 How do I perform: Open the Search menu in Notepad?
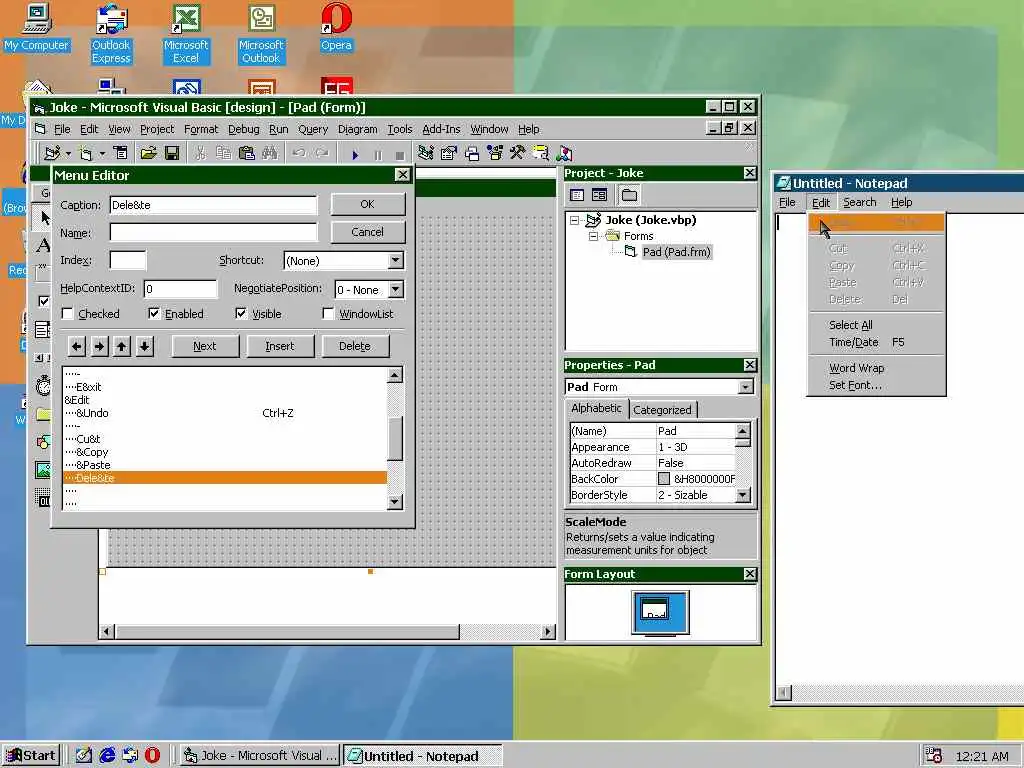(859, 202)
